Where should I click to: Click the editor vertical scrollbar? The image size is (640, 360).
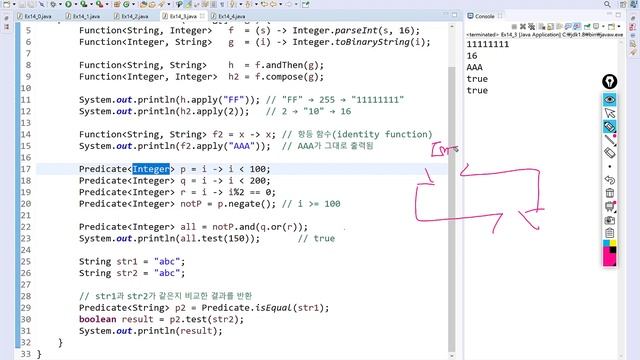(451, 208)
